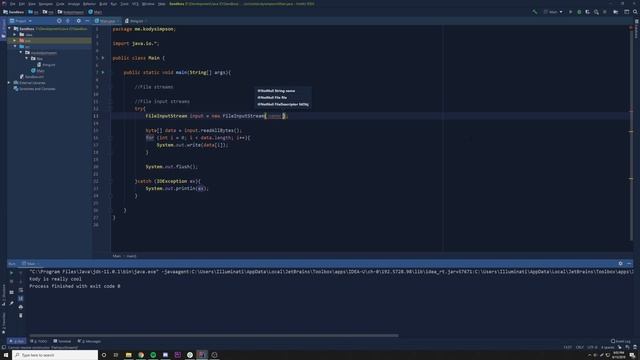Toggle scroll to end in Run console
640x360 pixels.
(21, 298)
